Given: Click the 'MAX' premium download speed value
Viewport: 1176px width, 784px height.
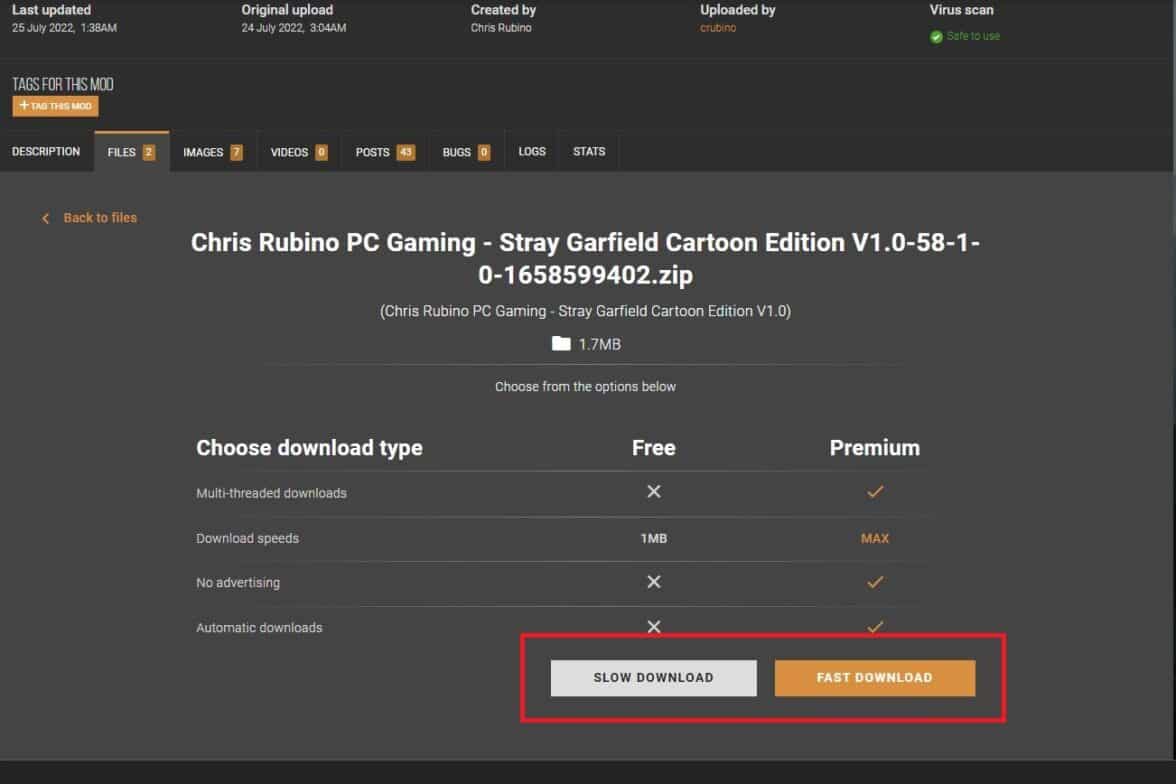Looking at the screenshot, I should [874, 538].
